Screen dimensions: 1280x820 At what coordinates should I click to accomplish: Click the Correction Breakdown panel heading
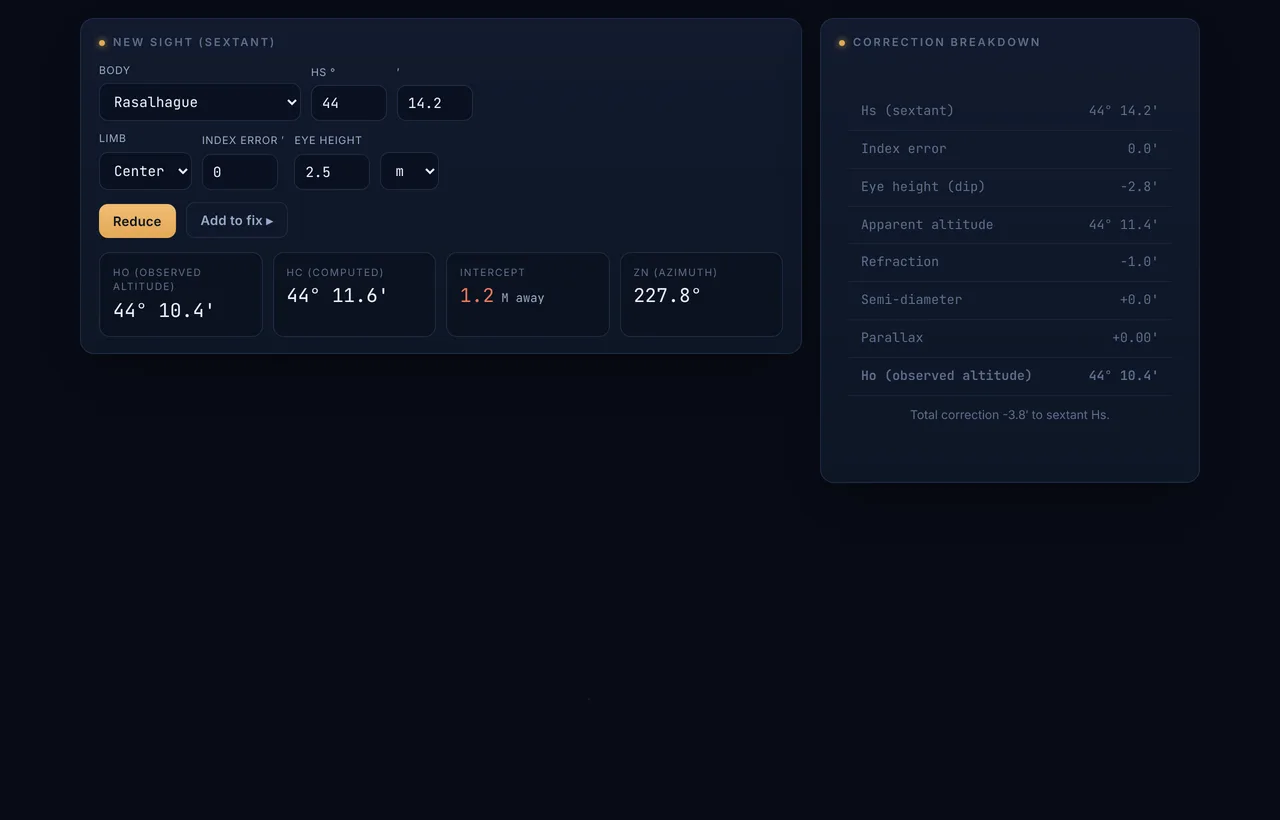pos(947,42)
